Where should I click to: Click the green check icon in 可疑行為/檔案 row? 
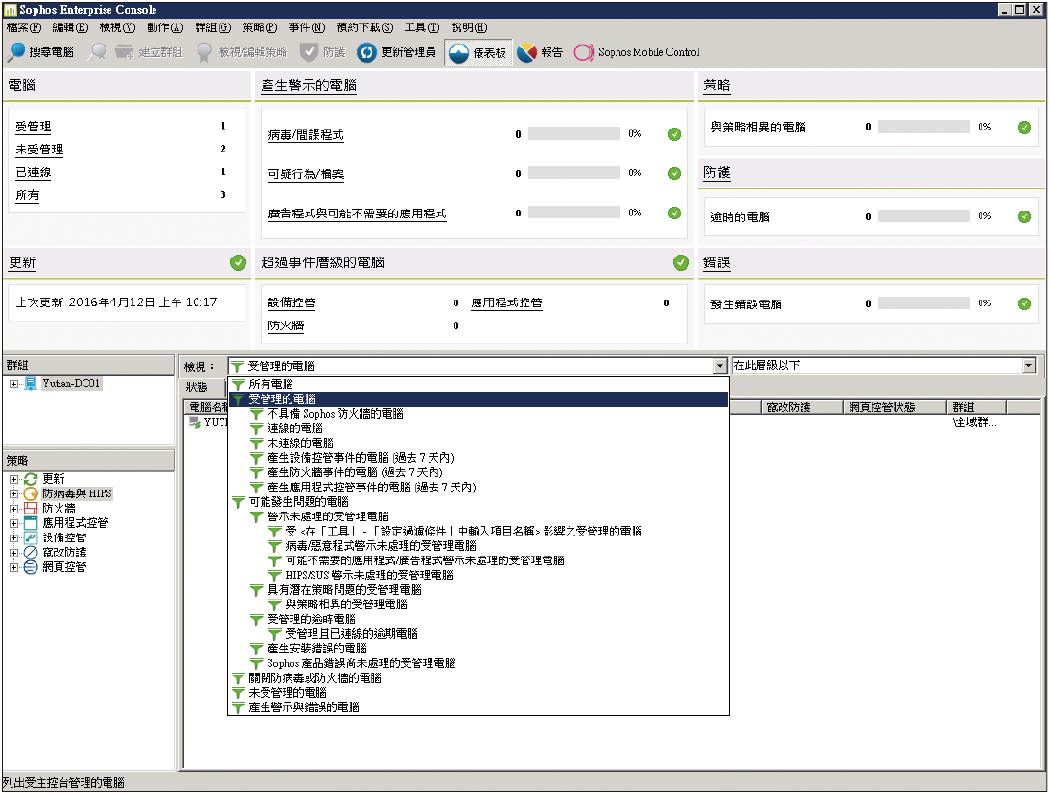674,174
